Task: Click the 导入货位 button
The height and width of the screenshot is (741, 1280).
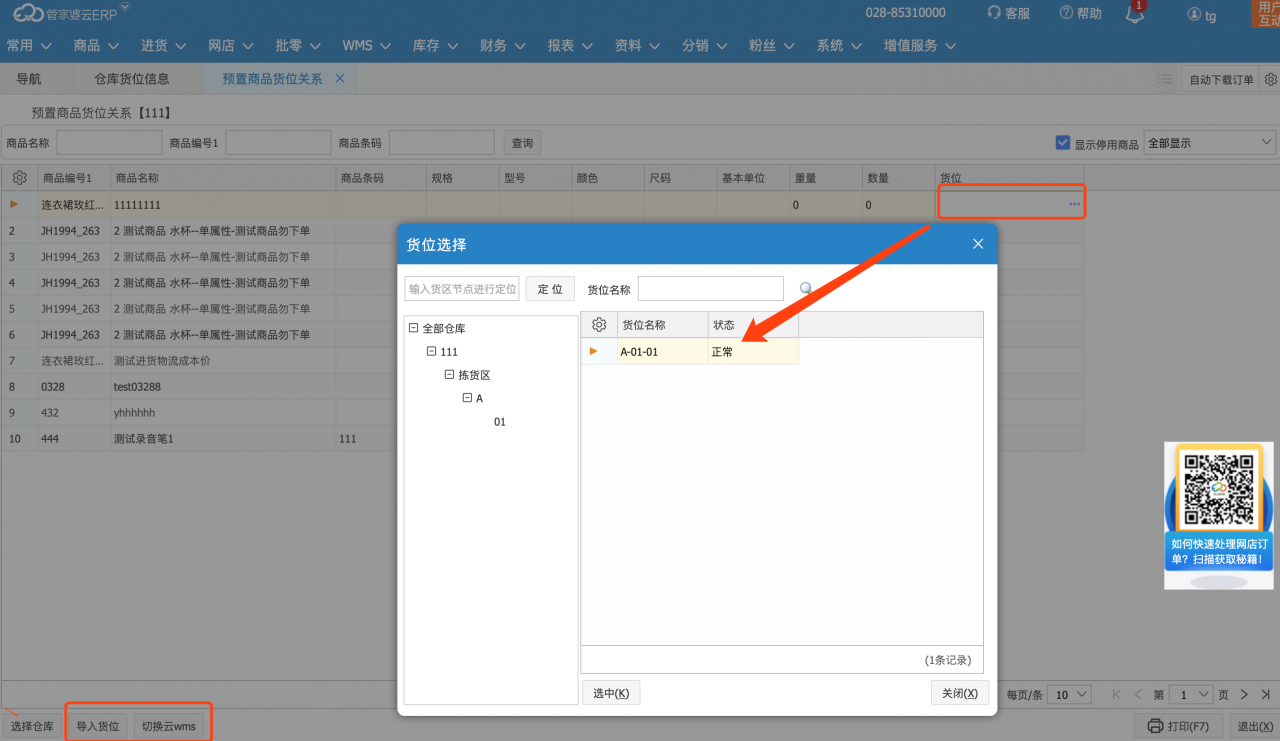Action: coord(98,726)
